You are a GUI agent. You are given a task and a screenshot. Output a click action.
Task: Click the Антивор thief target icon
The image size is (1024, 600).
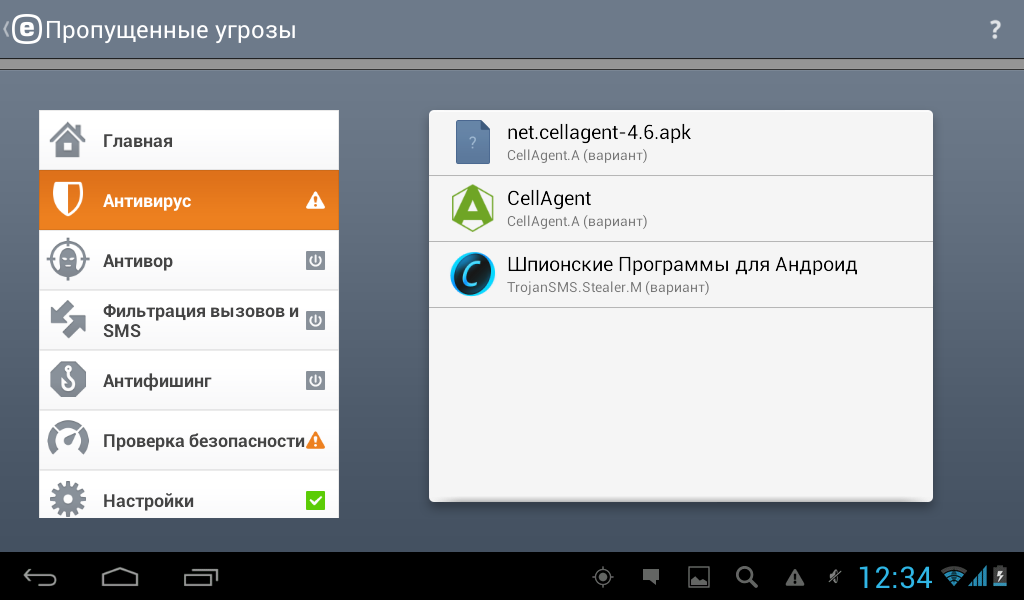pyautogui.click(x=68, y=260)
